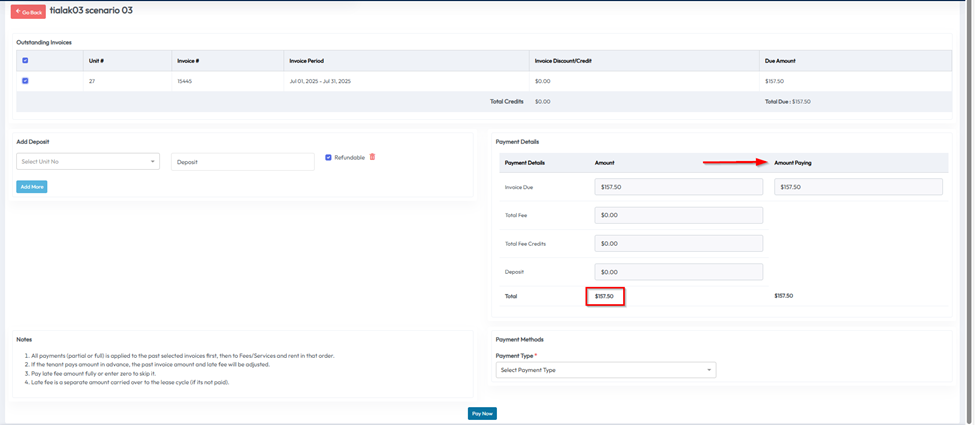The height and width of the screenshot is (425, 975).
Task: Click the Total Fee Credits amount field
Action: (678, 243)
